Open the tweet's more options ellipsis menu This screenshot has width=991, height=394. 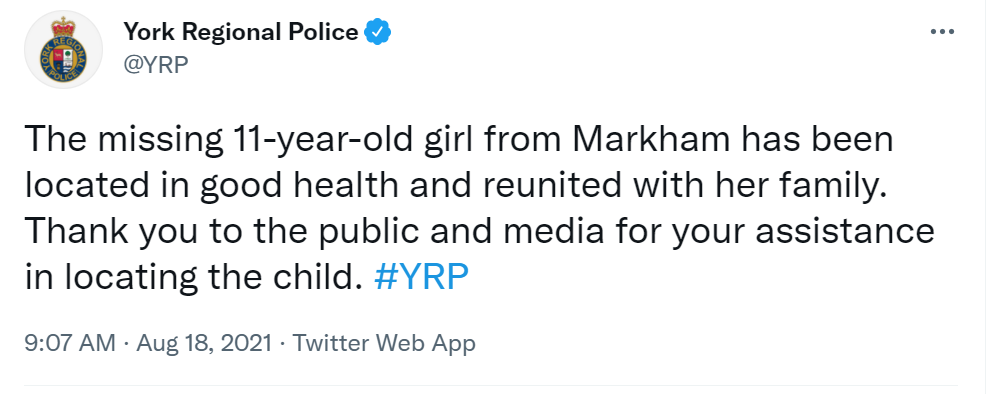click(942, 32)
